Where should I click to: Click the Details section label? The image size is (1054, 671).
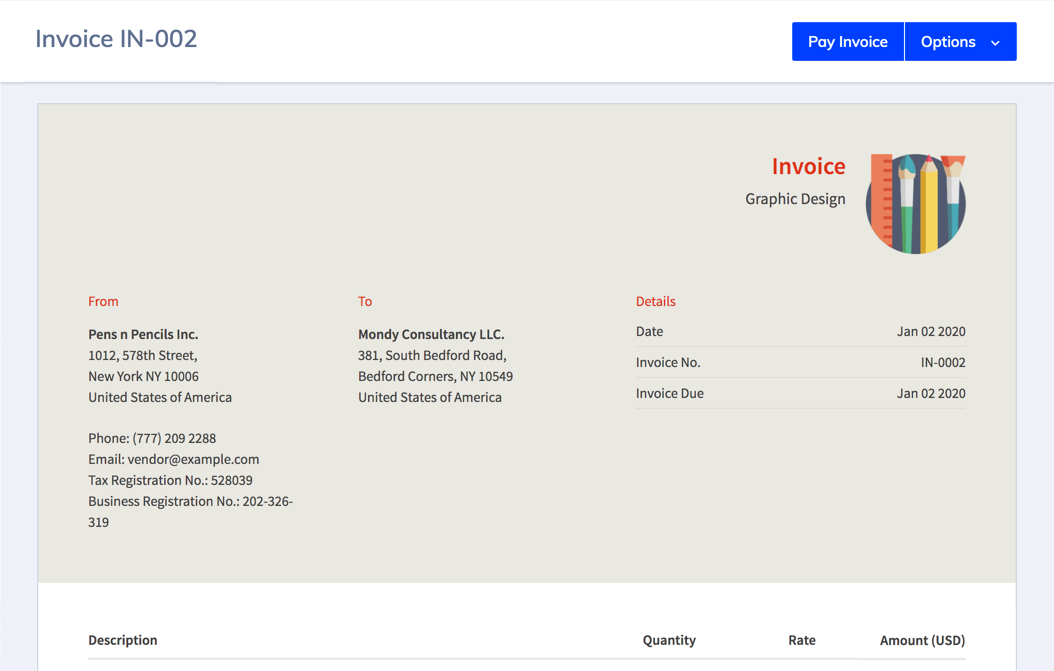pos(655,301)
